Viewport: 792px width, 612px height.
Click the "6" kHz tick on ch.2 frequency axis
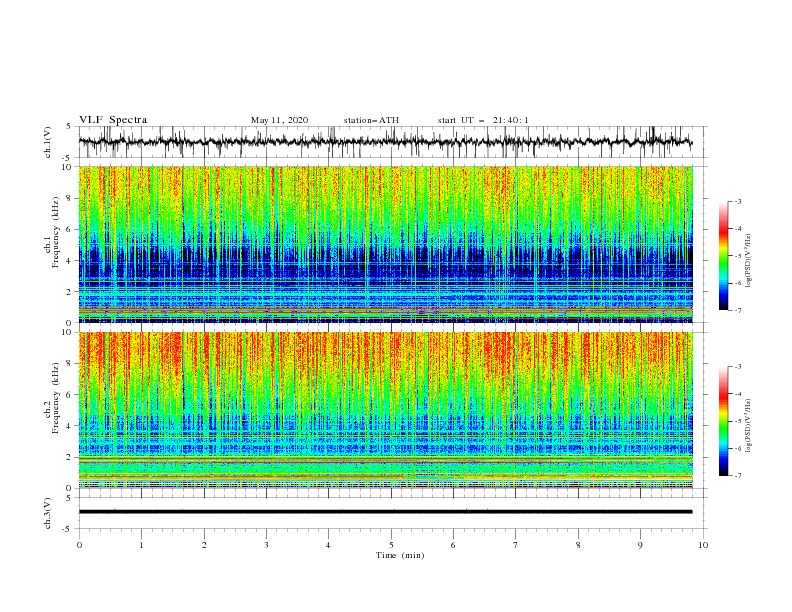click(x=71, y=395)
